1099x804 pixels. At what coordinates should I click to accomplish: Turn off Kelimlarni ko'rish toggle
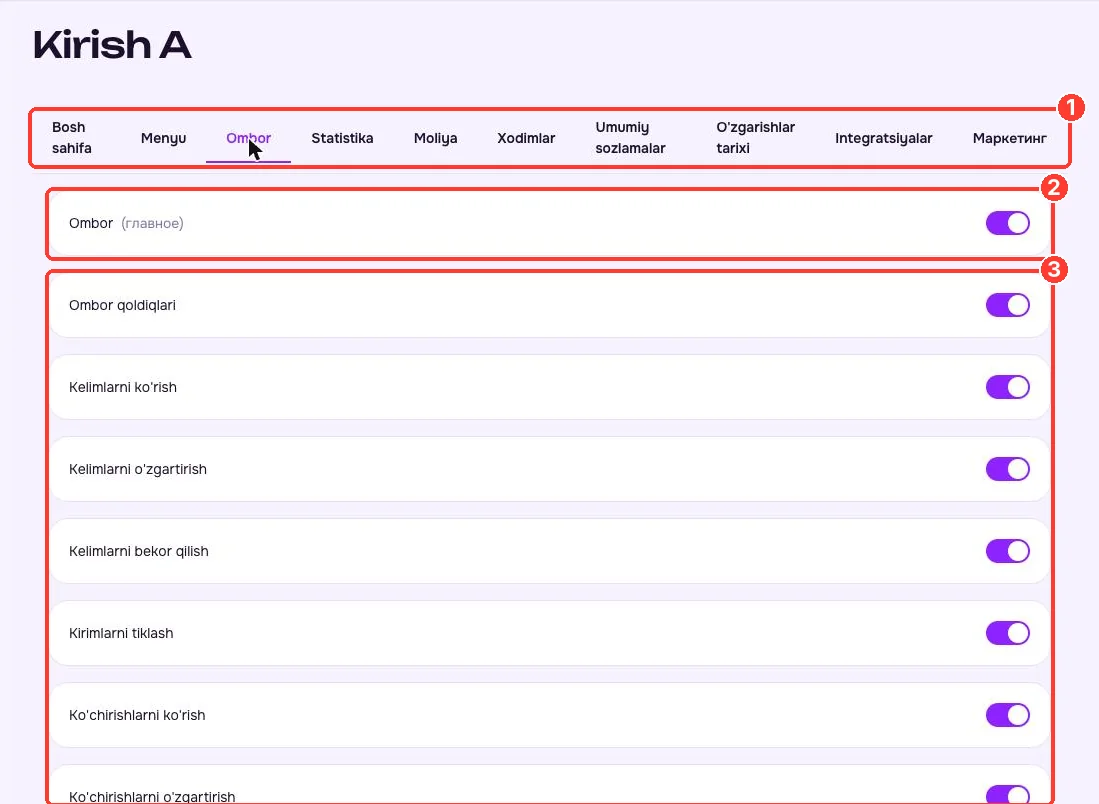(x=1007, y=387)
